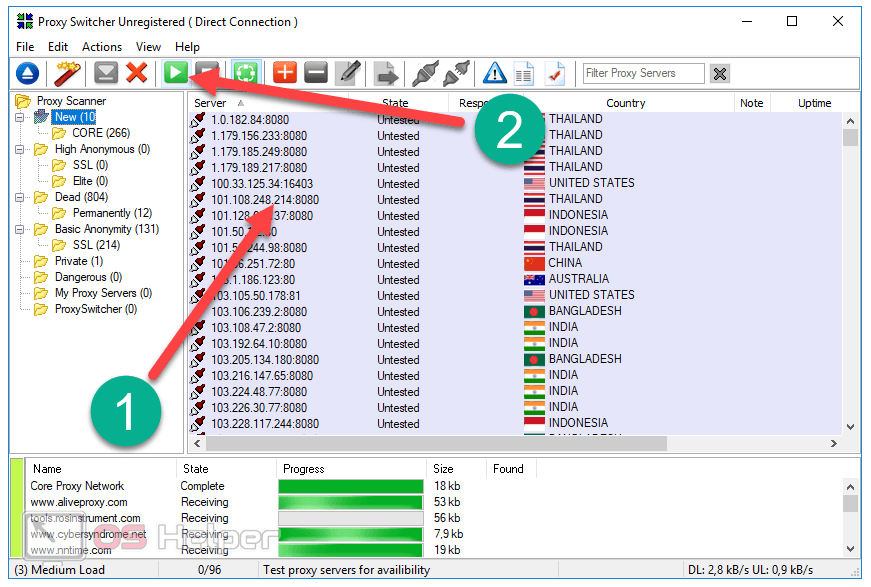Sort list by Server column header
This screenshot has width=871, height=587.
pyautogui.click(x=210, y=103)
